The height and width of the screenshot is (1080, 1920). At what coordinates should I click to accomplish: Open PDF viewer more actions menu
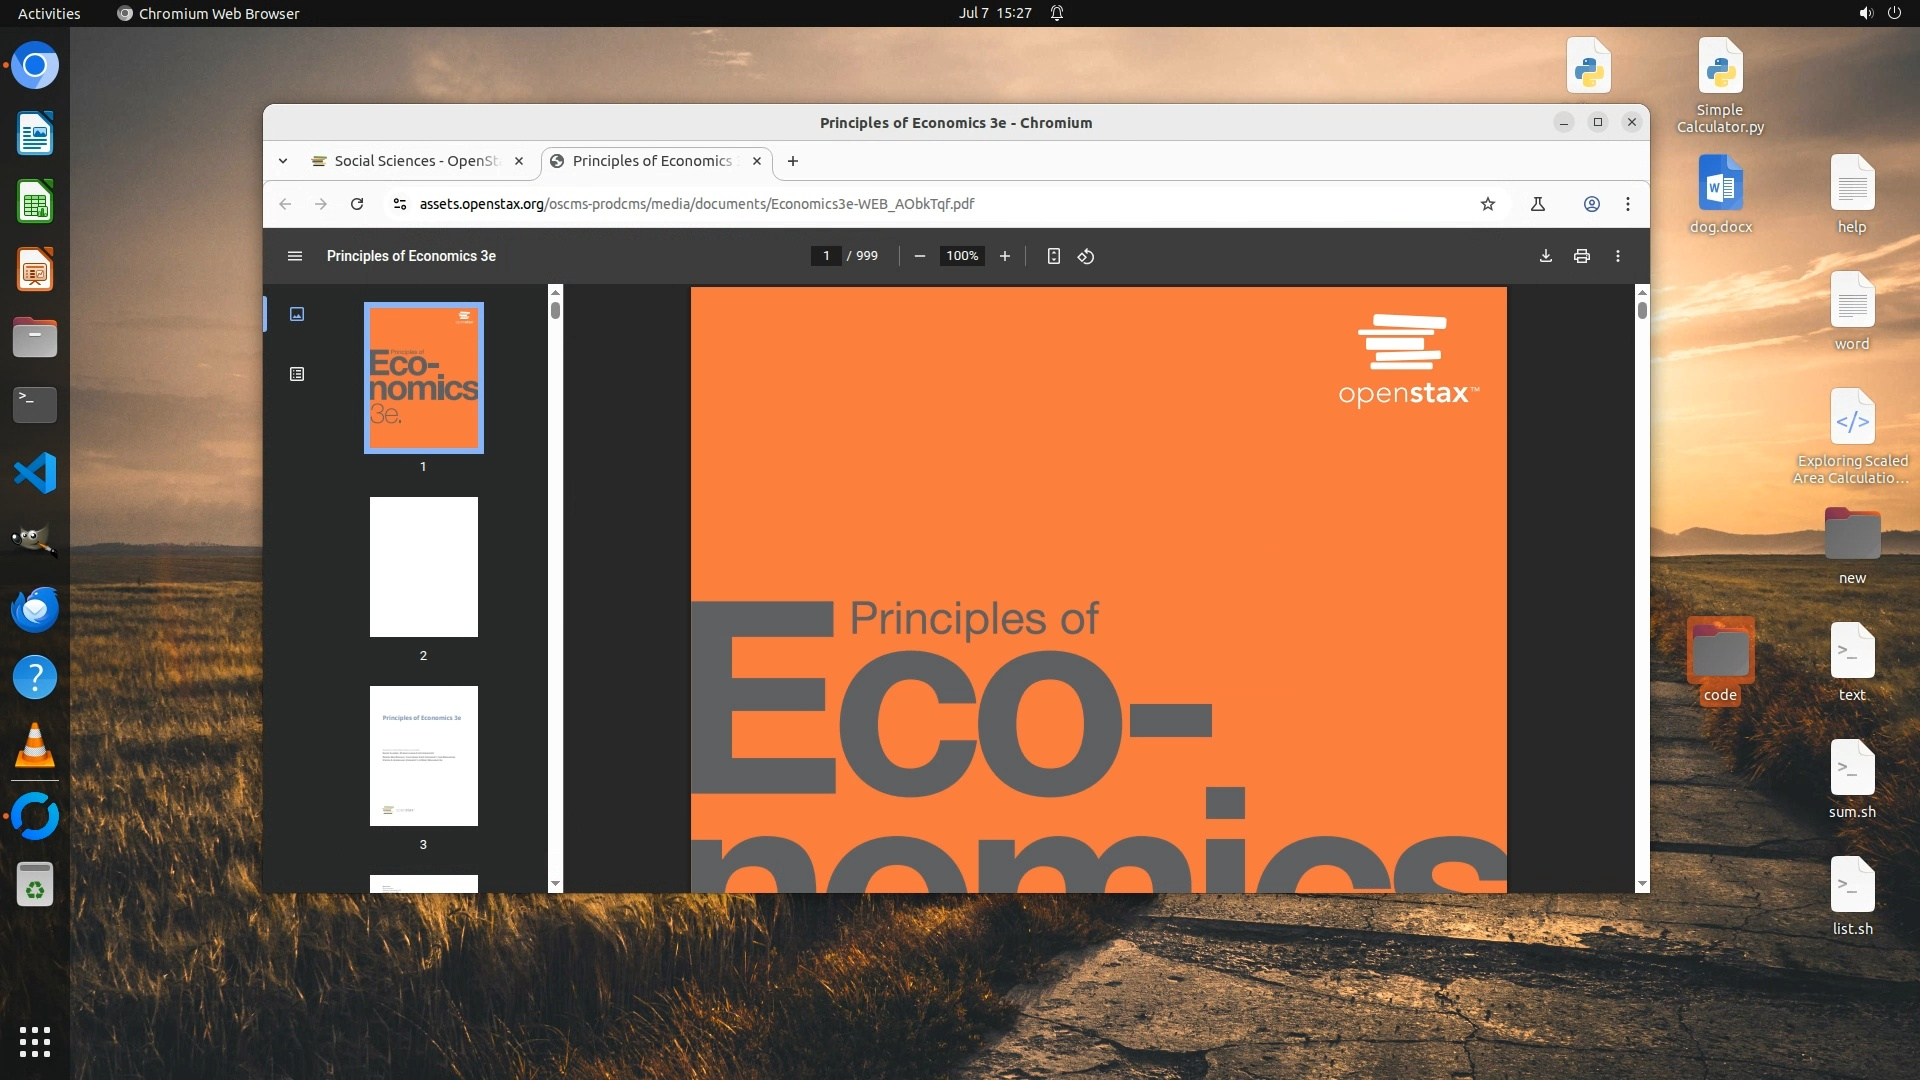[x=1617, y=256]
